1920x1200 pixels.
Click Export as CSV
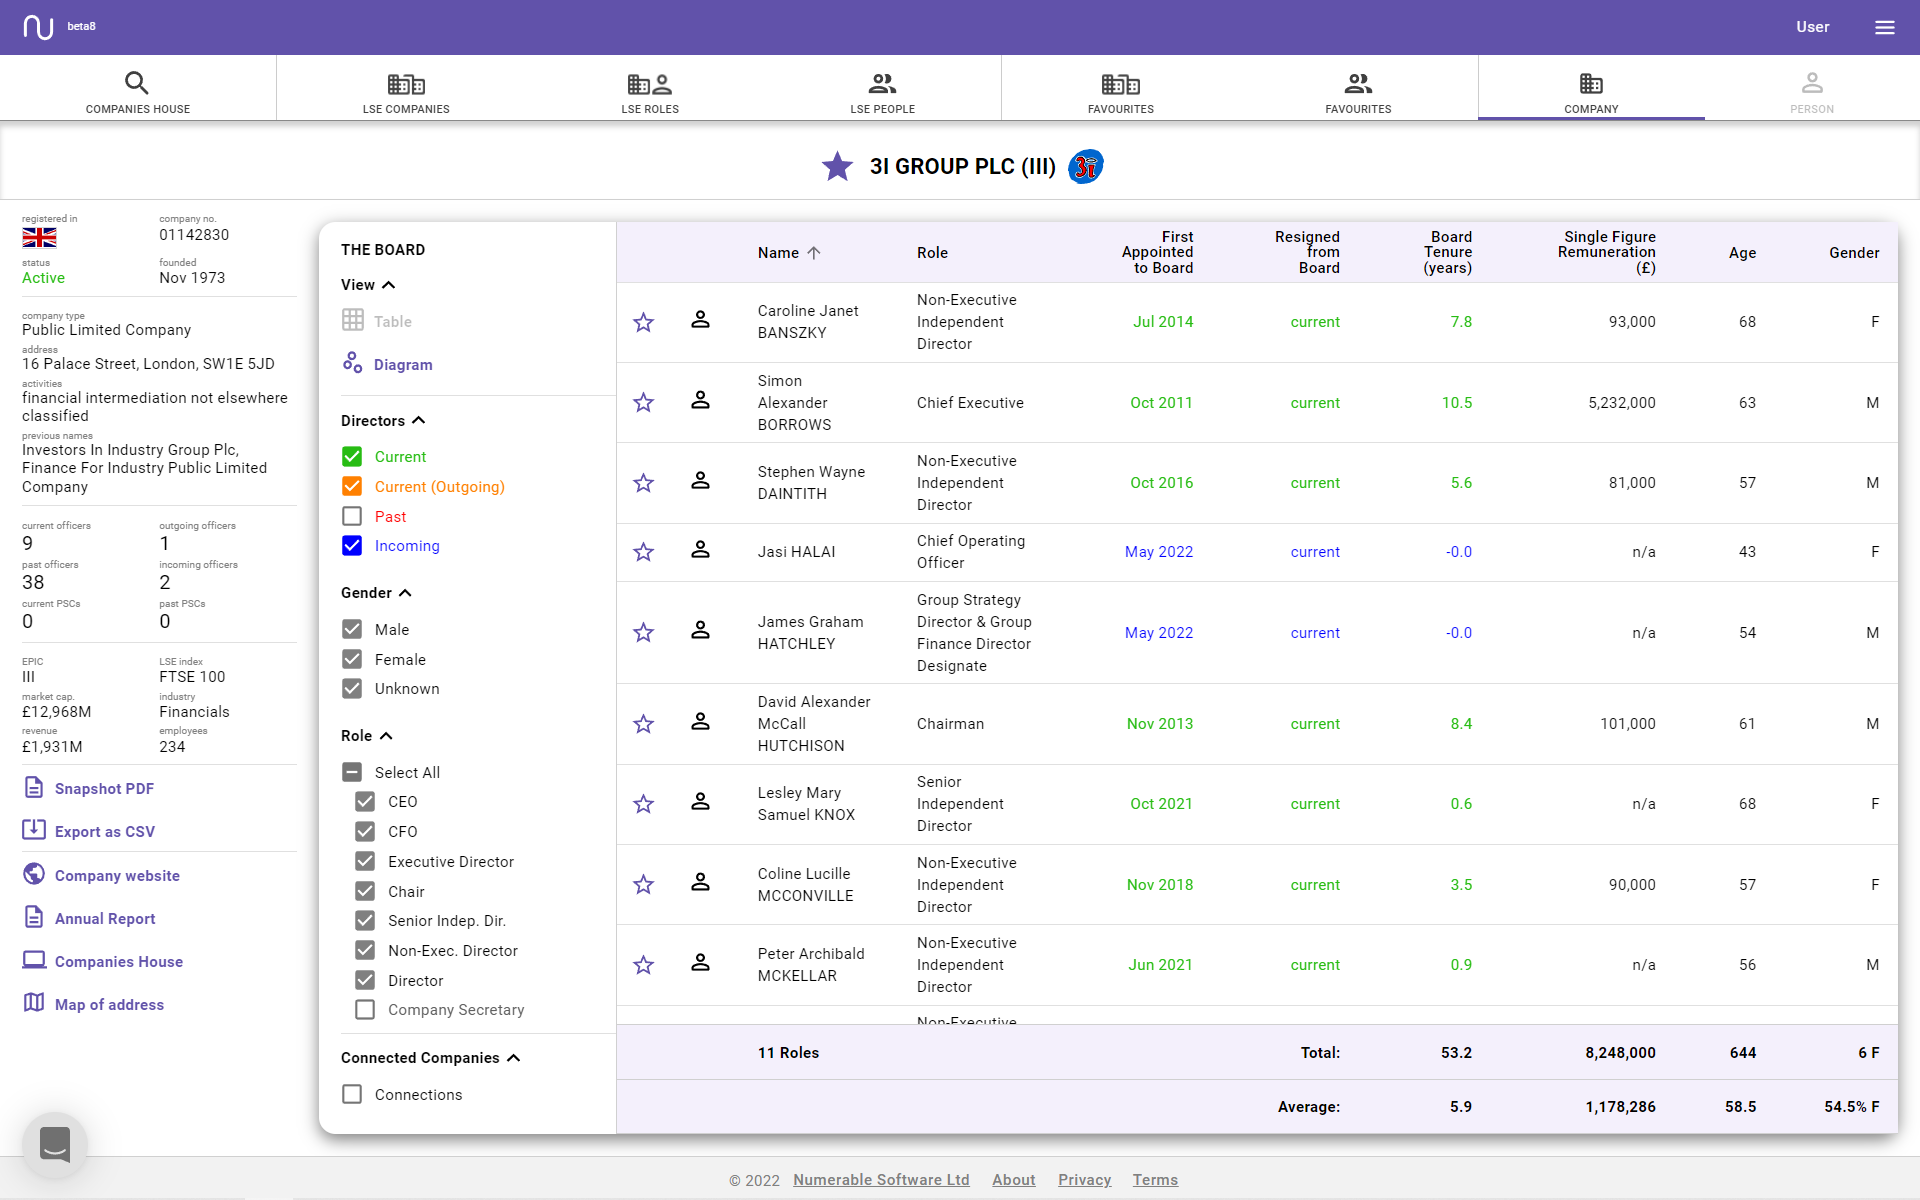[x=89, y=831]
